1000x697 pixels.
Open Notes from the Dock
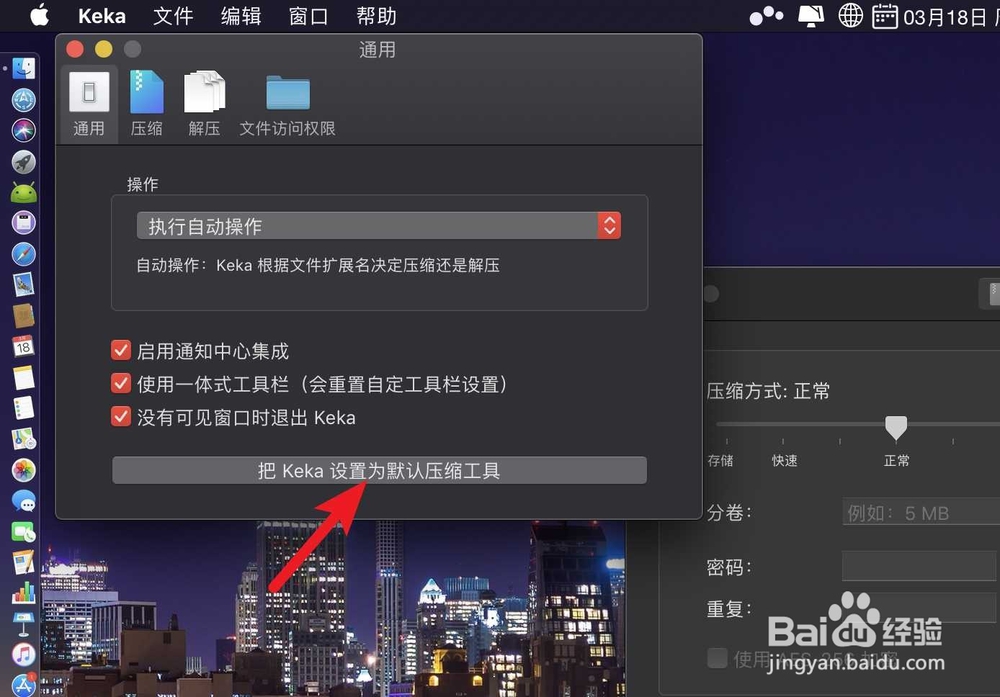pyautogui.click(x=24, y=378)
